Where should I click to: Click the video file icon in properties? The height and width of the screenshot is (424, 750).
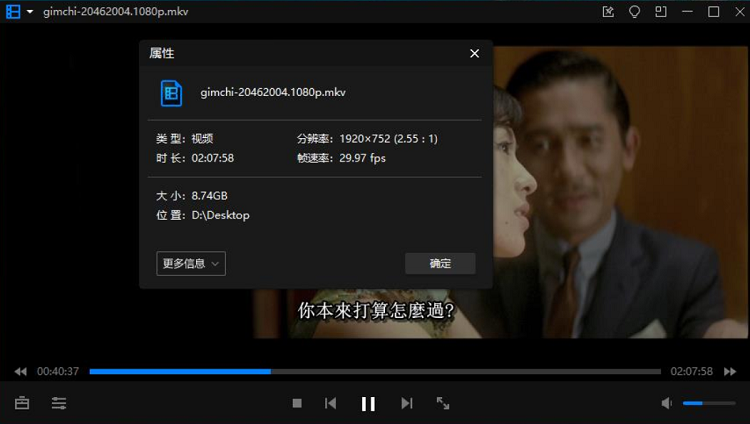pos(171,93)
